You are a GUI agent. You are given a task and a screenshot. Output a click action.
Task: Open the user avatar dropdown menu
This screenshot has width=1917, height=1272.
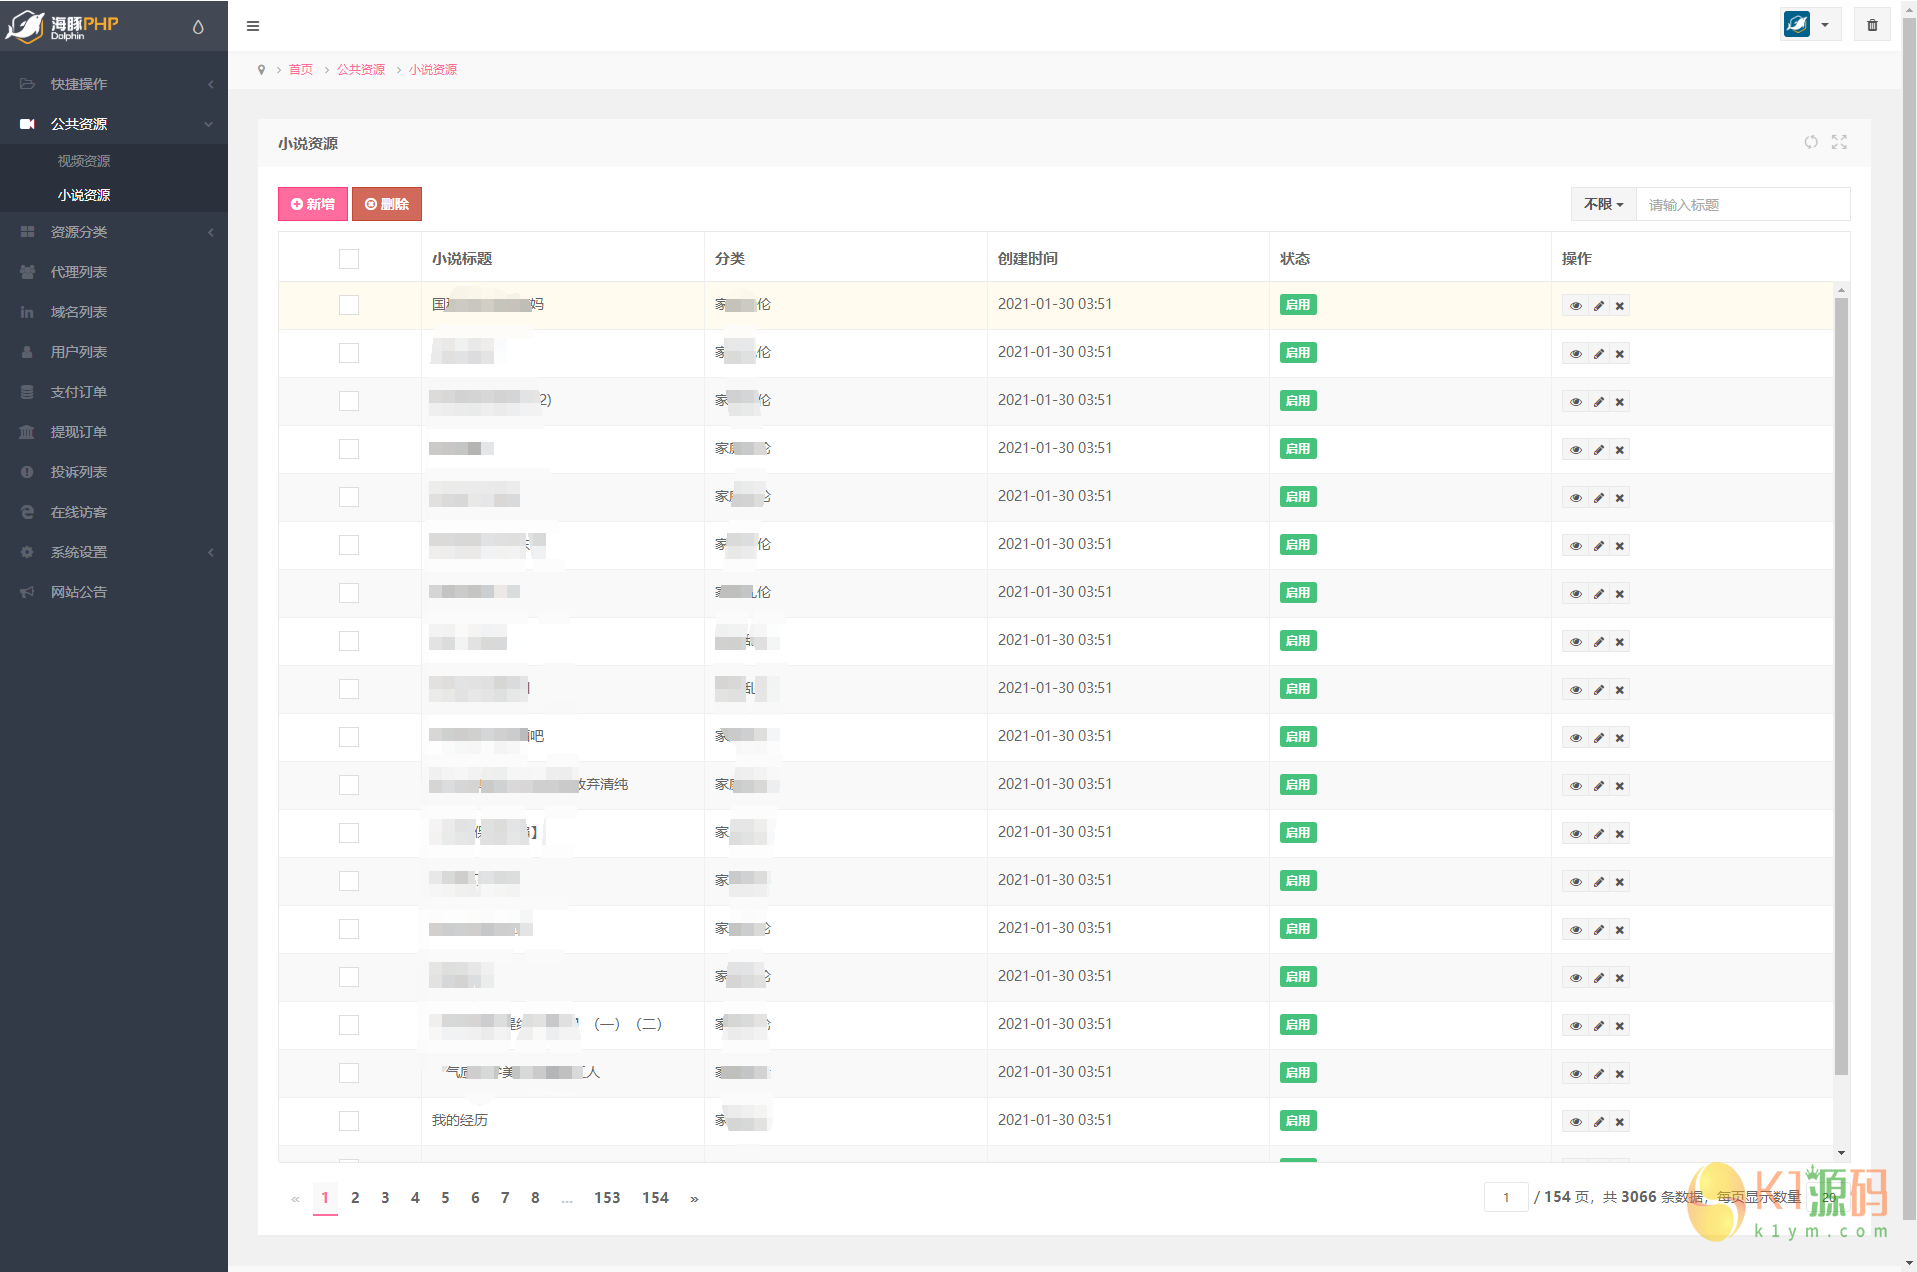point(1810,25)
